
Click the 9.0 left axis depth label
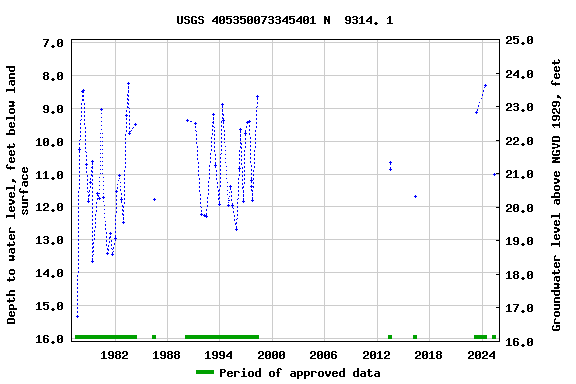[53, 109]
